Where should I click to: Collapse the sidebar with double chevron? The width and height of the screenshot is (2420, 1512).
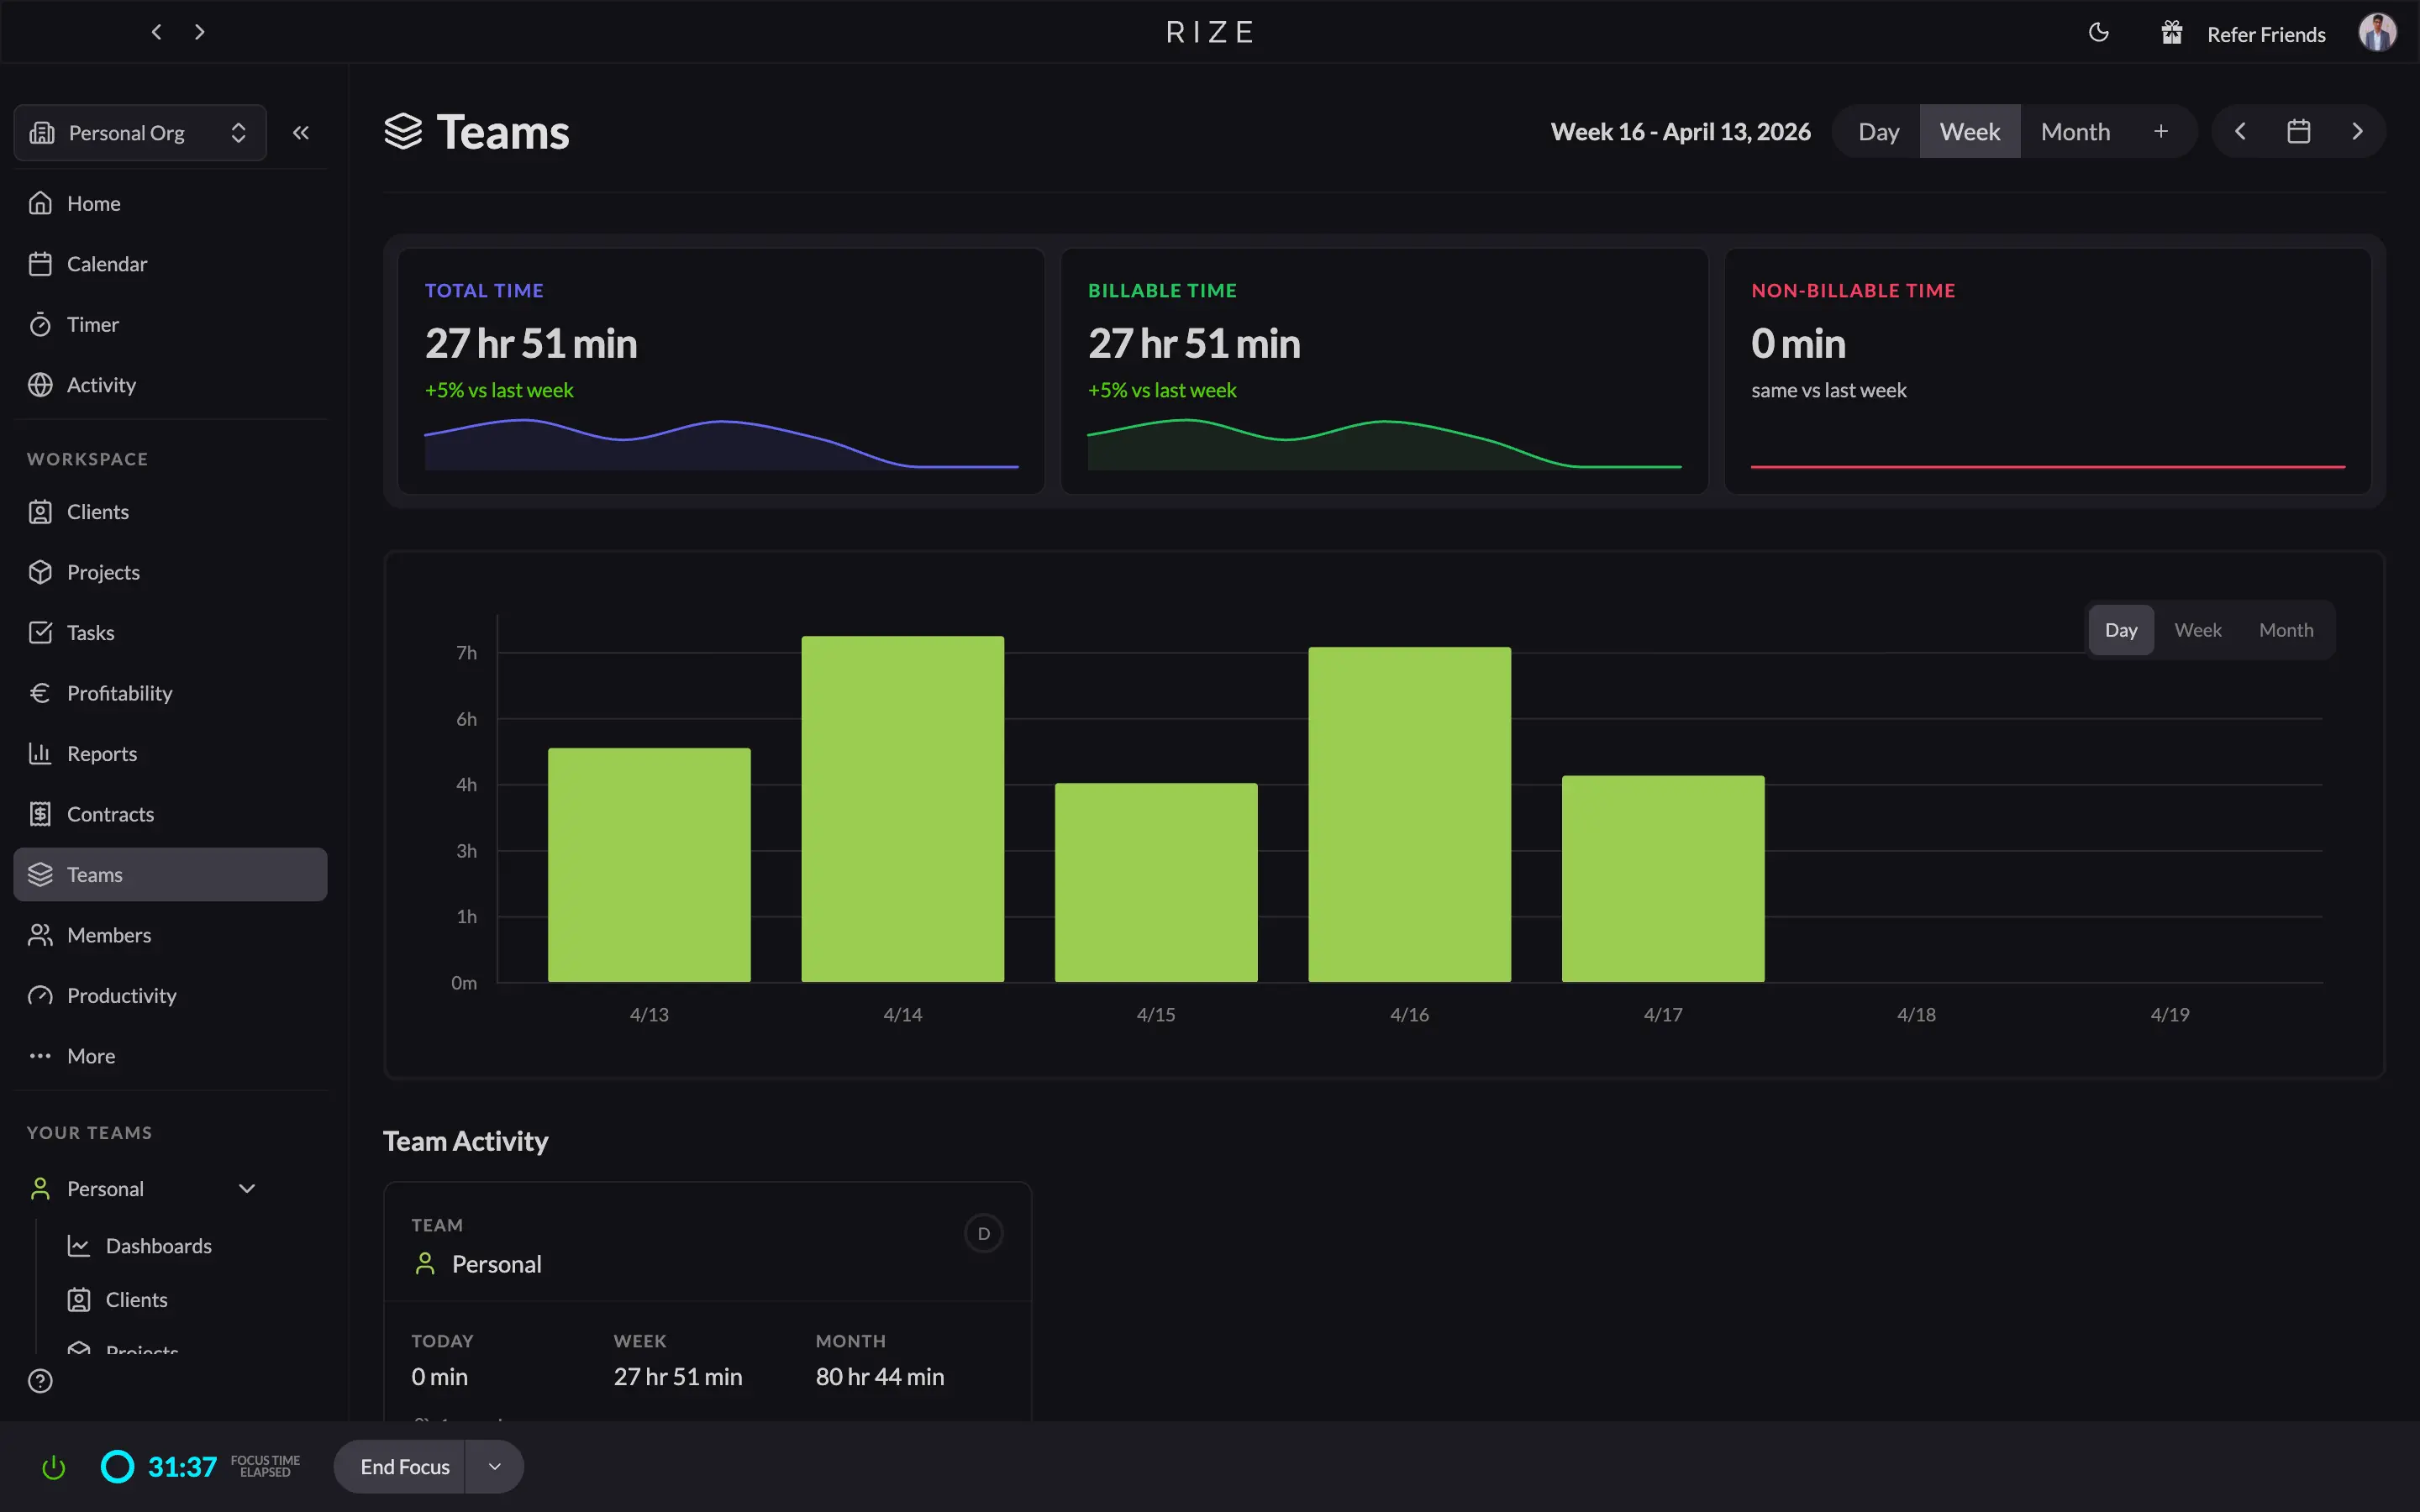tap(301, 132)
